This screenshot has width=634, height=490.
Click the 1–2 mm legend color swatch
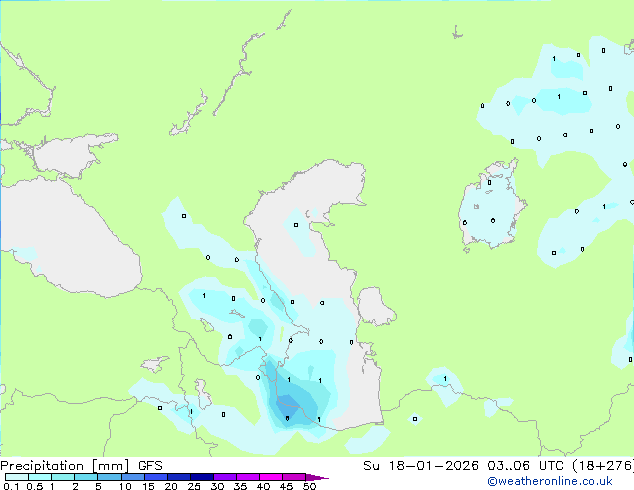pyautogui.click(x=63, y=477)
